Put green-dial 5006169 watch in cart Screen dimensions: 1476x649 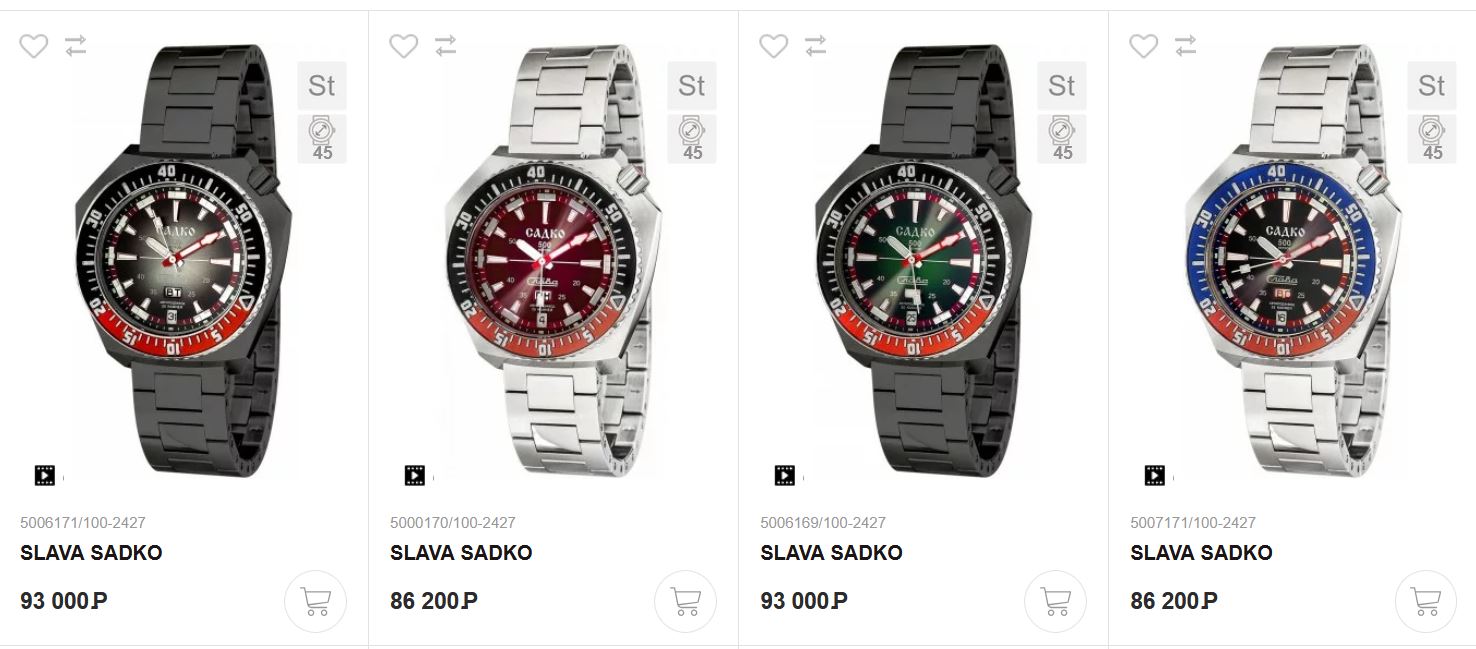[1055, 601]
